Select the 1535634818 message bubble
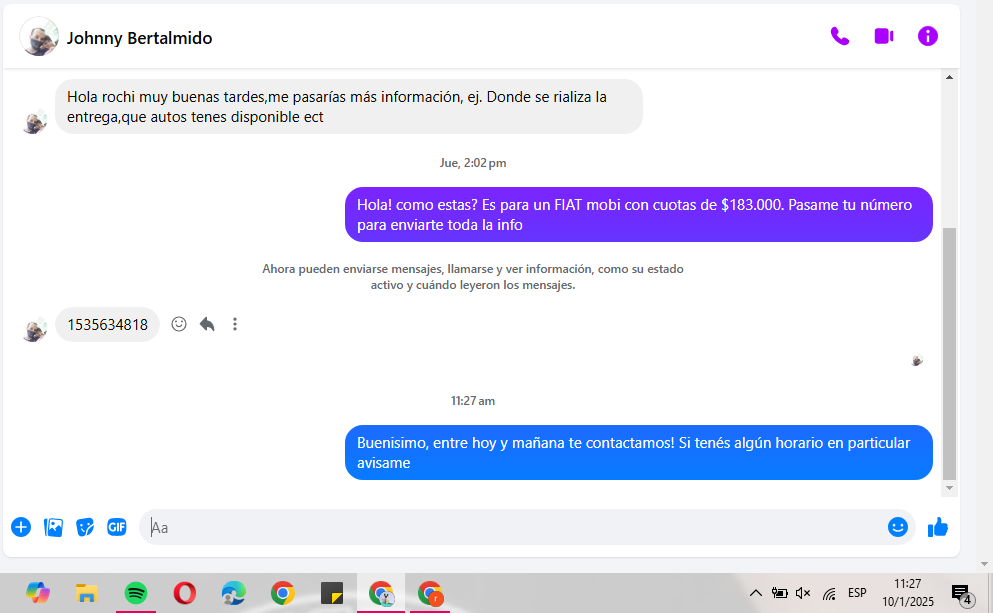Viewport: 993px width, 613px height. tap(108, 325)
